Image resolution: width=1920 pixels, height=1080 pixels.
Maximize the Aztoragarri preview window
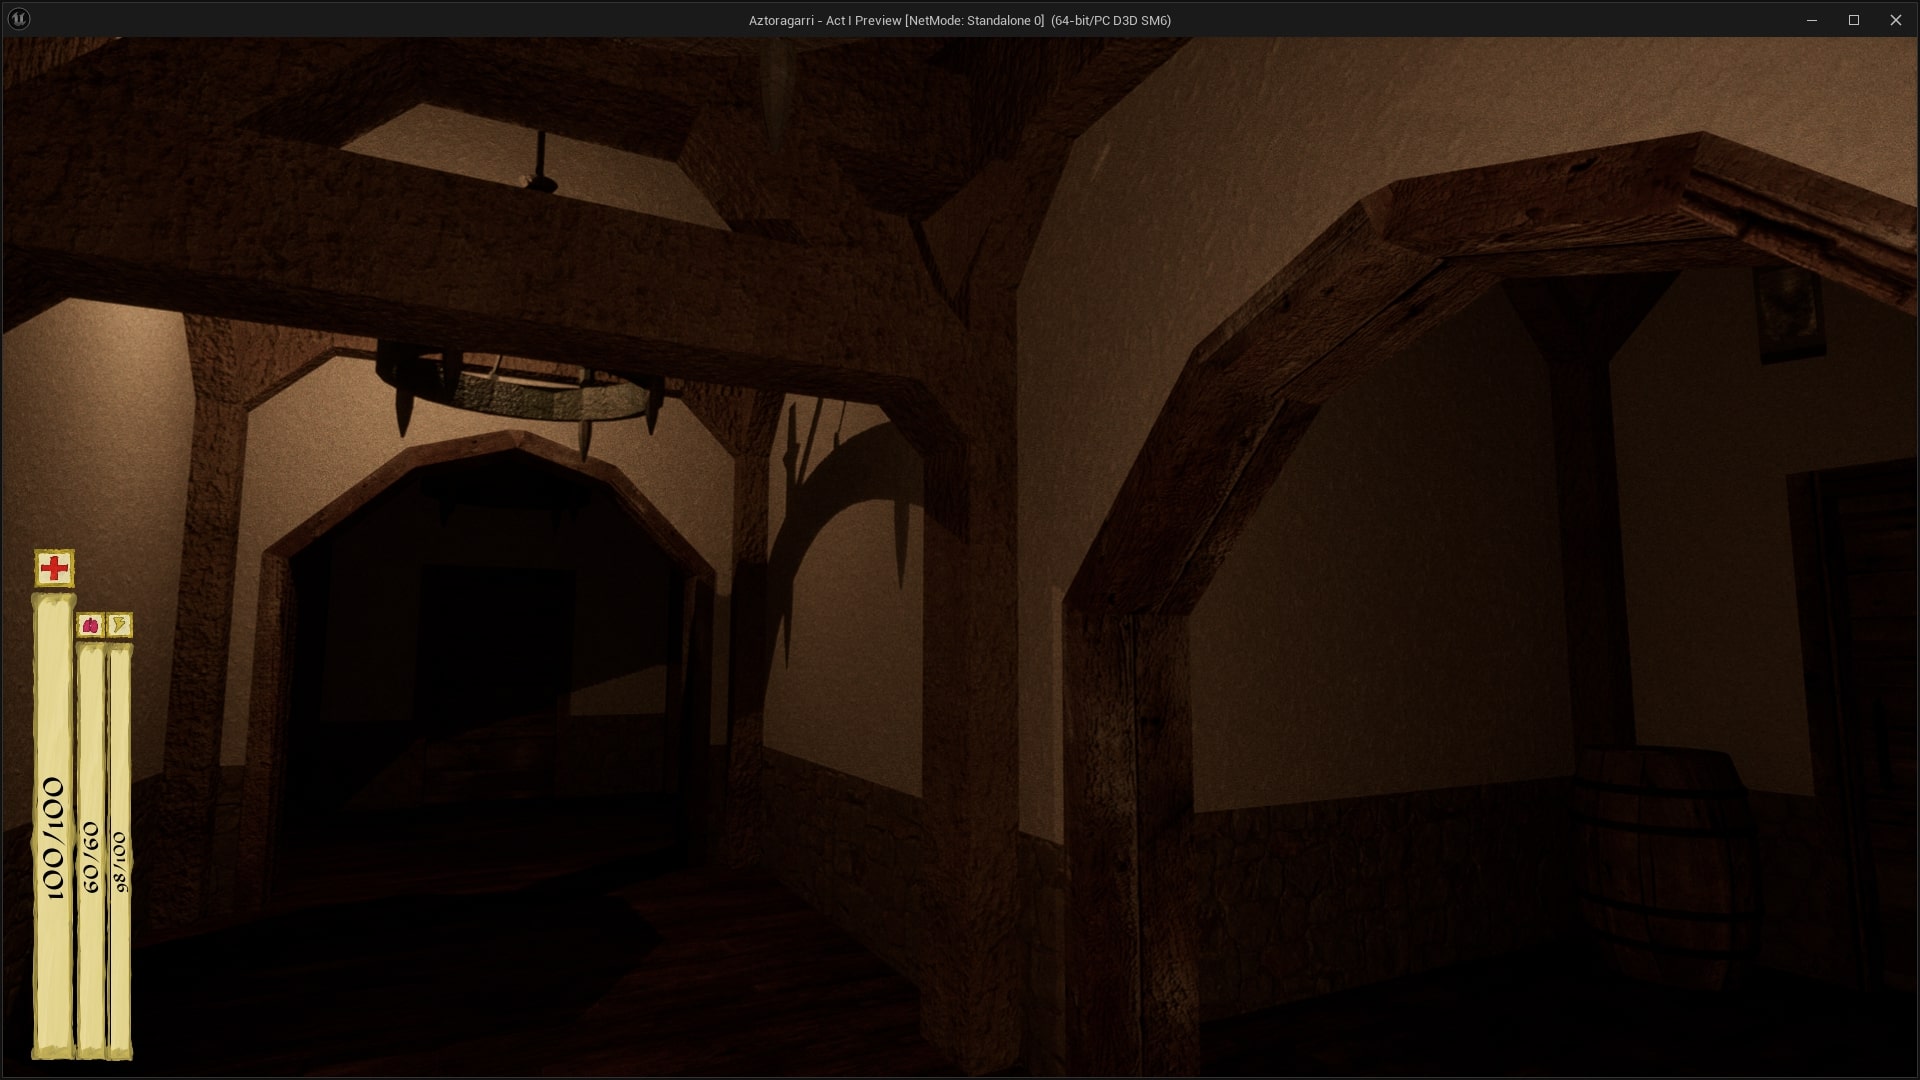pyautogui.click(x=1853, y=20)
